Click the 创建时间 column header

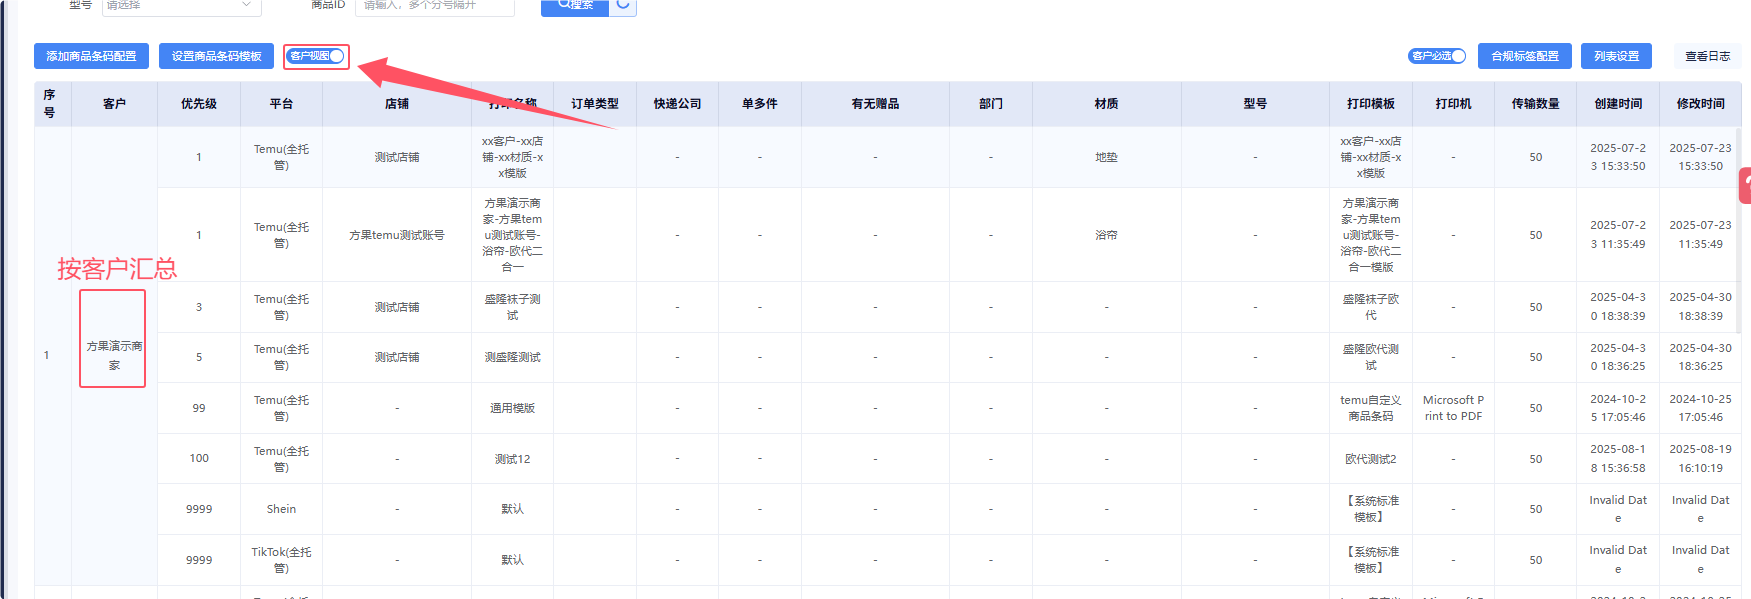[x=1617, y=104]
